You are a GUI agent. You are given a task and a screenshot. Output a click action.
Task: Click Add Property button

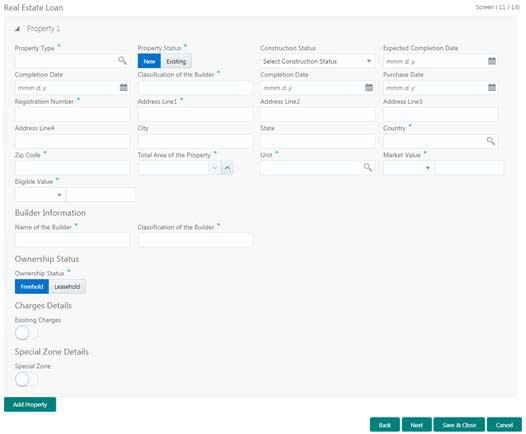[x=30, y=404]
